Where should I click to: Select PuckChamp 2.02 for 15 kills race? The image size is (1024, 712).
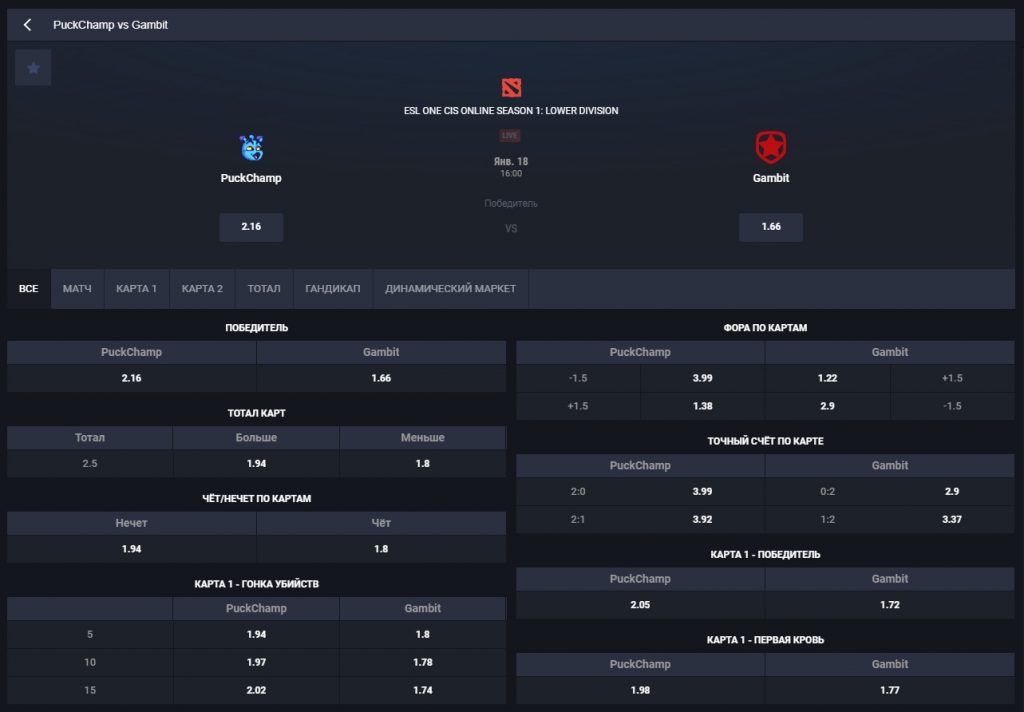(256, 690)
